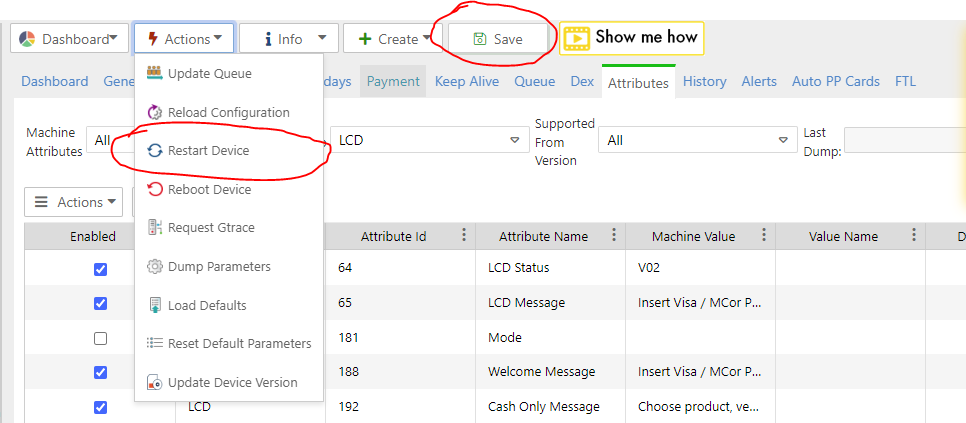Switch to the History tab

point(705,82)
